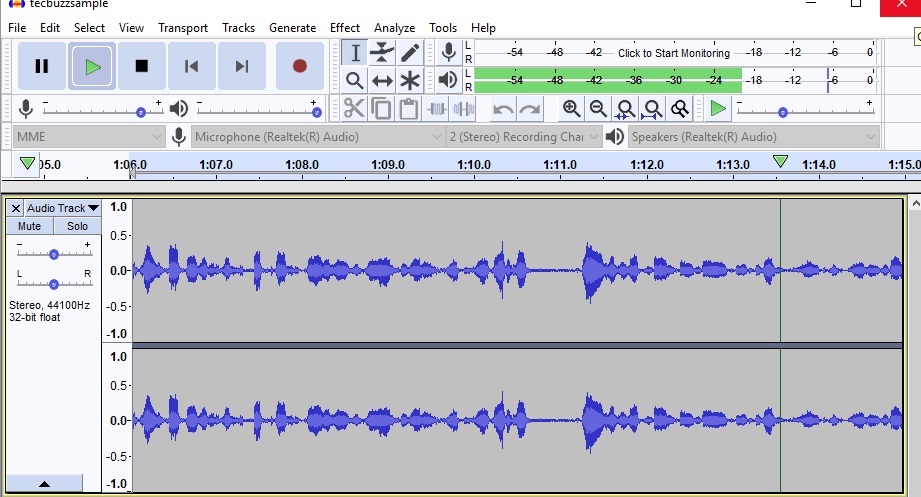
Task: Select the Draw pencil tool
Action: 410,53
